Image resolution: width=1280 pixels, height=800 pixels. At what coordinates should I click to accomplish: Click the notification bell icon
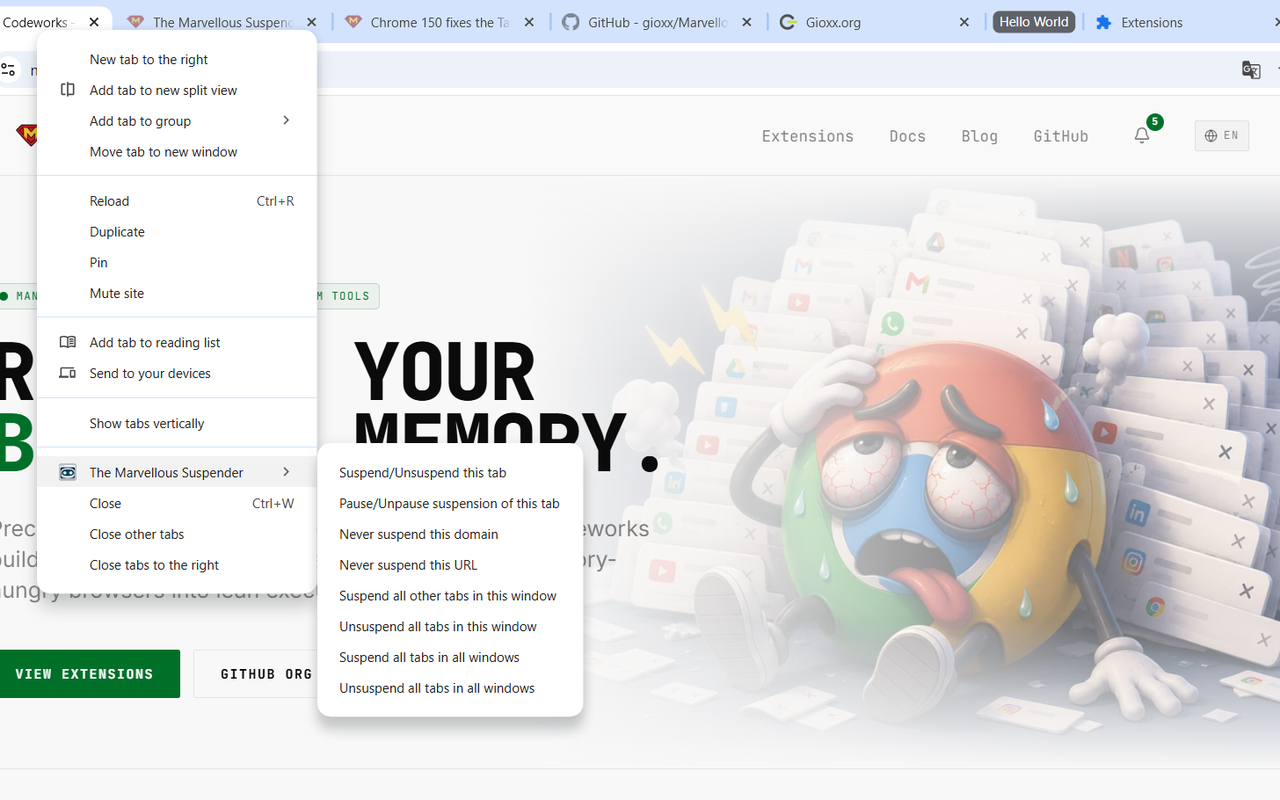[1142, 136]
